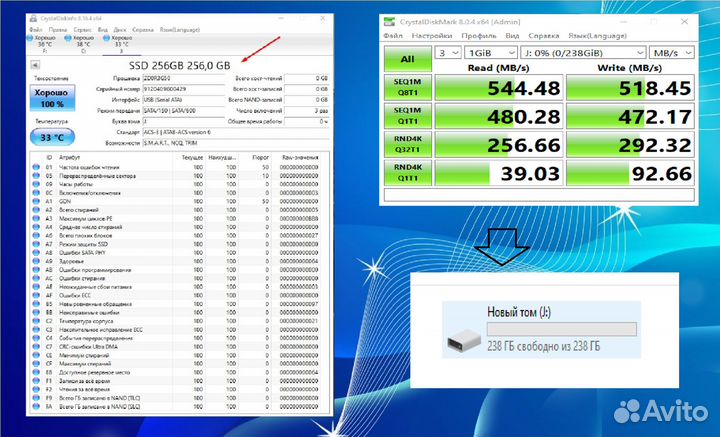720x437 pixels.
Task: Click the Raw-значения column header
Action: point(300,157)
